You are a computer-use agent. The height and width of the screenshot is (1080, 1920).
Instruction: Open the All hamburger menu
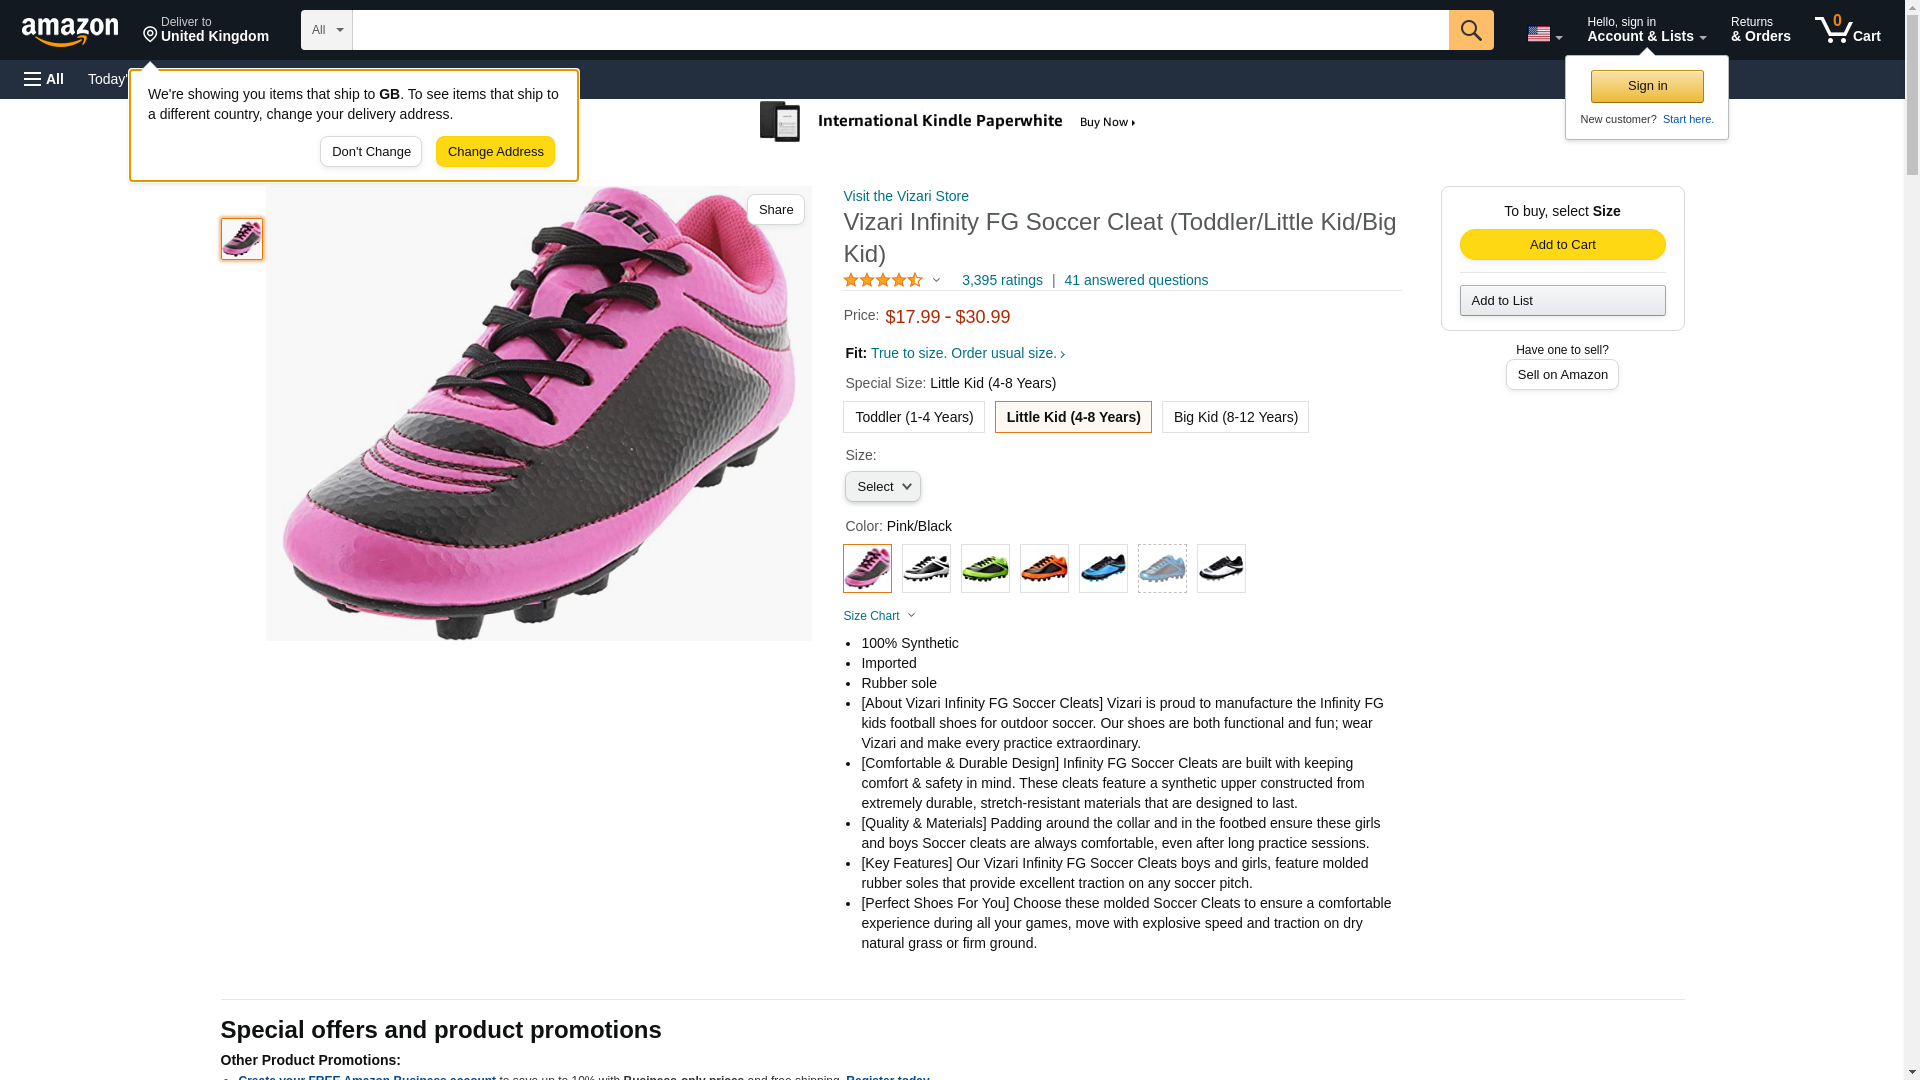44,79
